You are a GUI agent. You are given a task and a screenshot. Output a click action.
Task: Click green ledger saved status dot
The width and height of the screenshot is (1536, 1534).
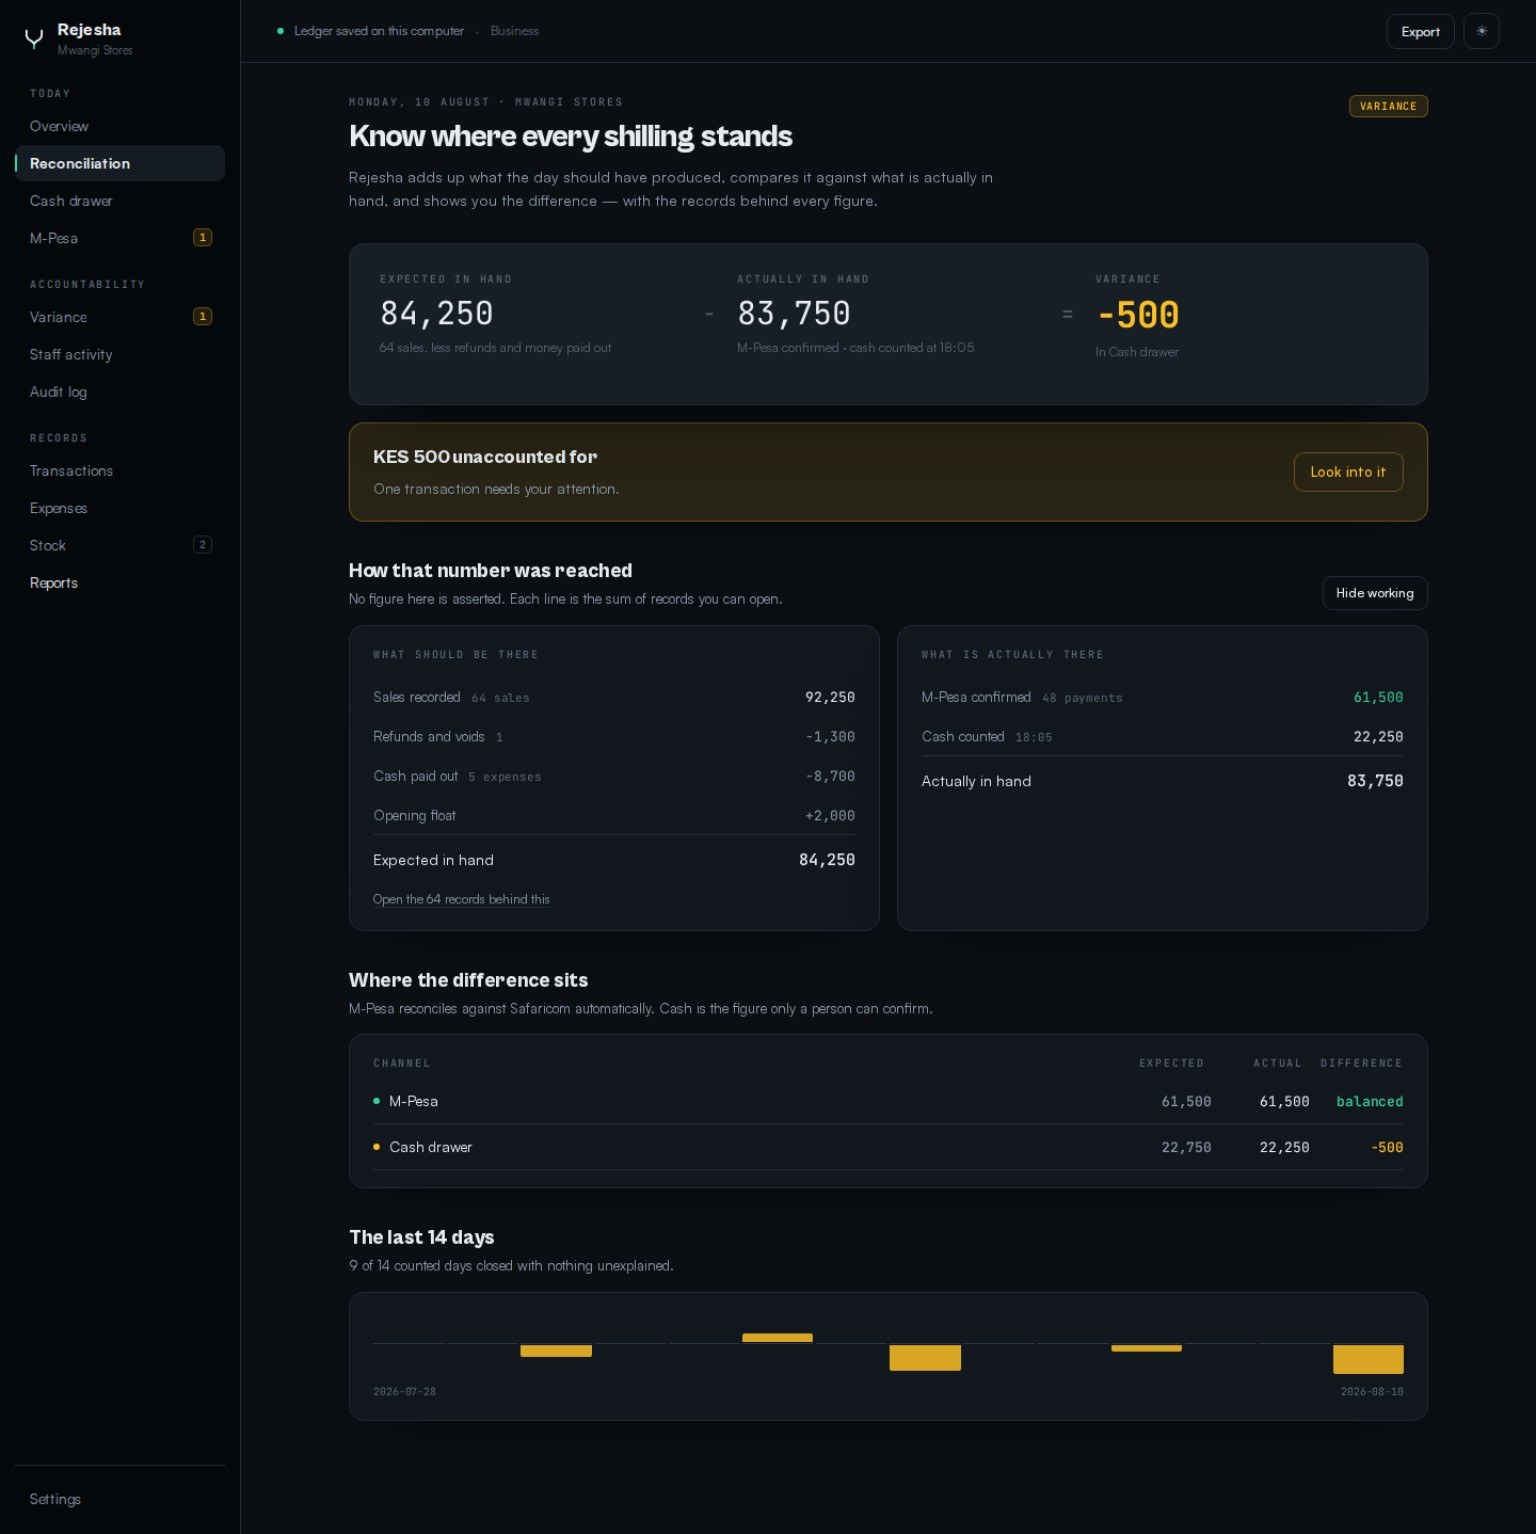pyautogui.click(x=280, y=31)
